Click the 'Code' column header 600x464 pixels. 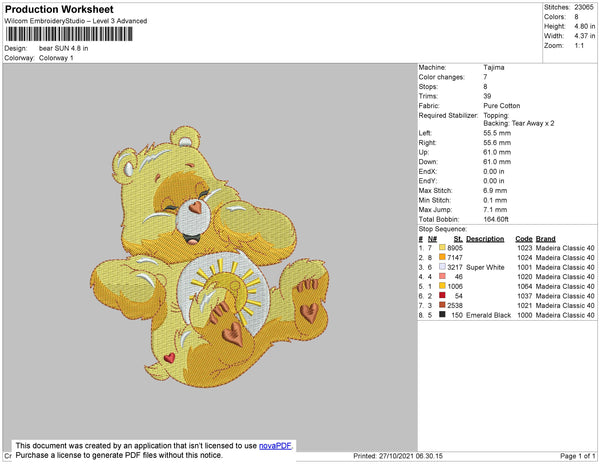click(x=524, y=239)
